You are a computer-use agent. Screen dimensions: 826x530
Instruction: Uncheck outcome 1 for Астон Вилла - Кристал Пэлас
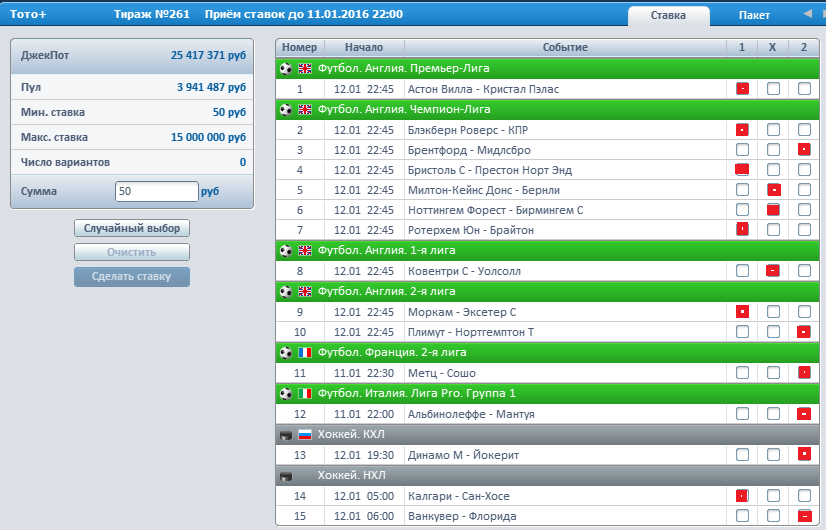pyautogui.click(x=742, y=89)
